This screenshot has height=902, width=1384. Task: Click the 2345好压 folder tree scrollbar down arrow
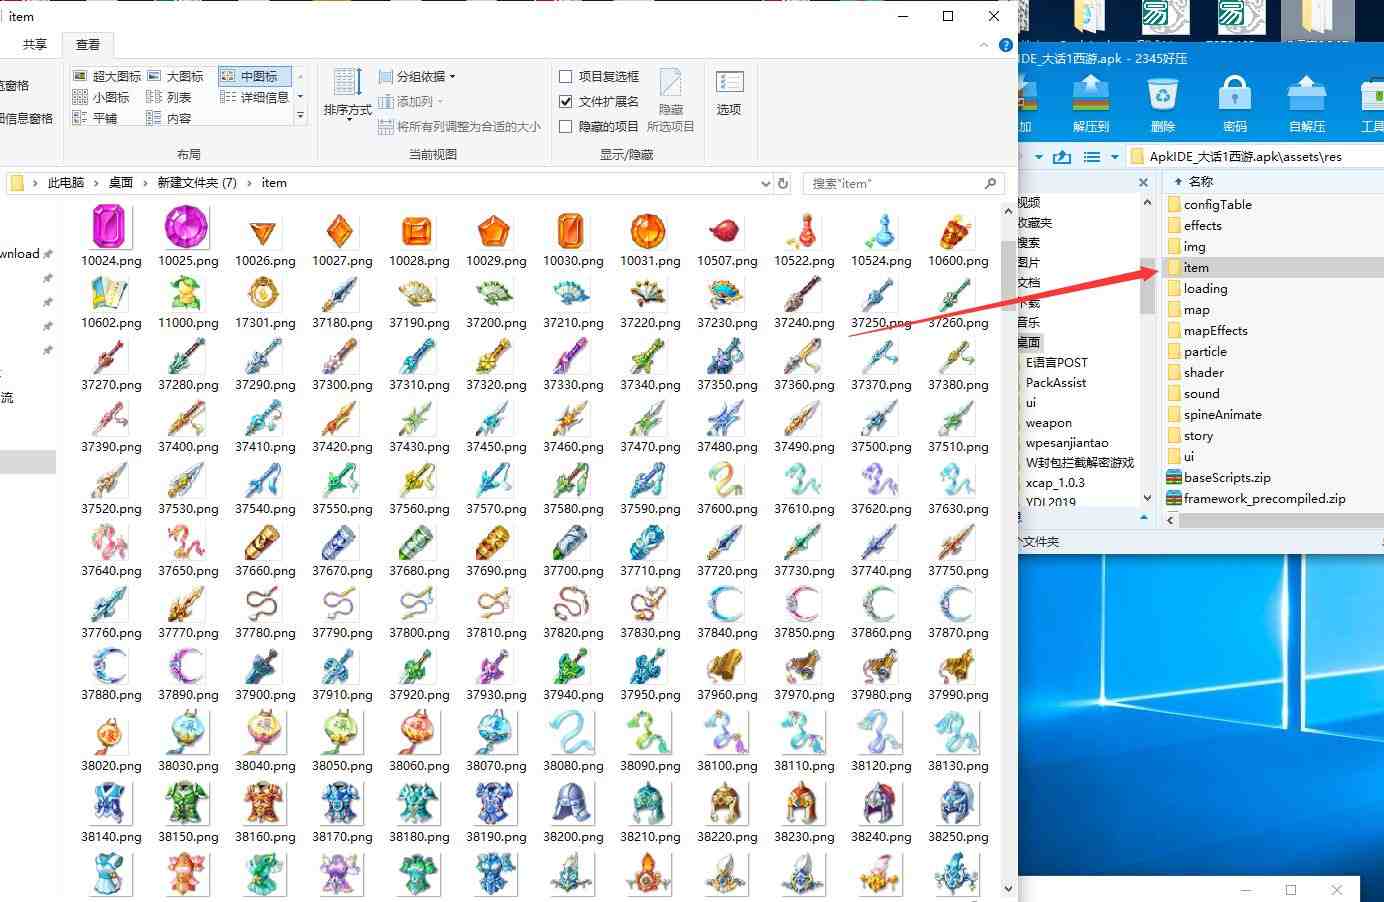(x=1147, y=498)
